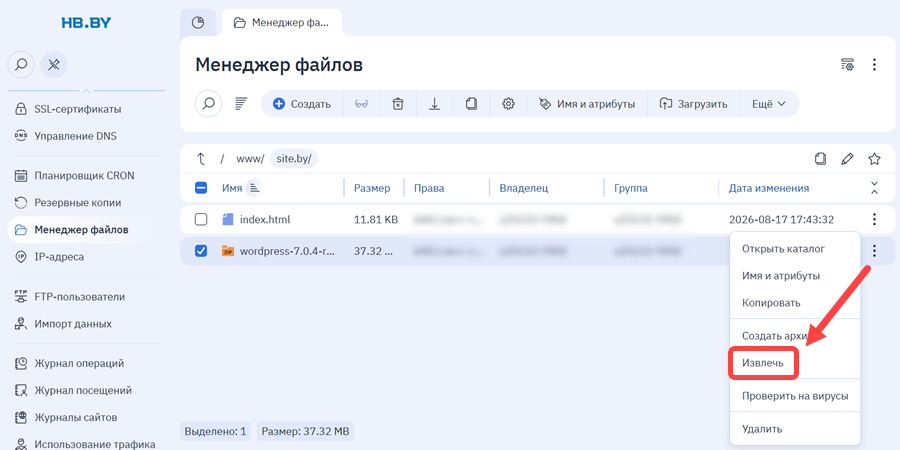This screenshot has width=900, height=450.
Task: Choose Имя и атрибуты from context menu
Action: coord(795,276)
